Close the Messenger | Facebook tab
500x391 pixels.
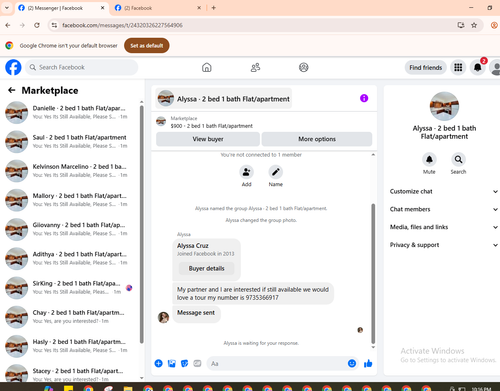click(x=103, y=8)
